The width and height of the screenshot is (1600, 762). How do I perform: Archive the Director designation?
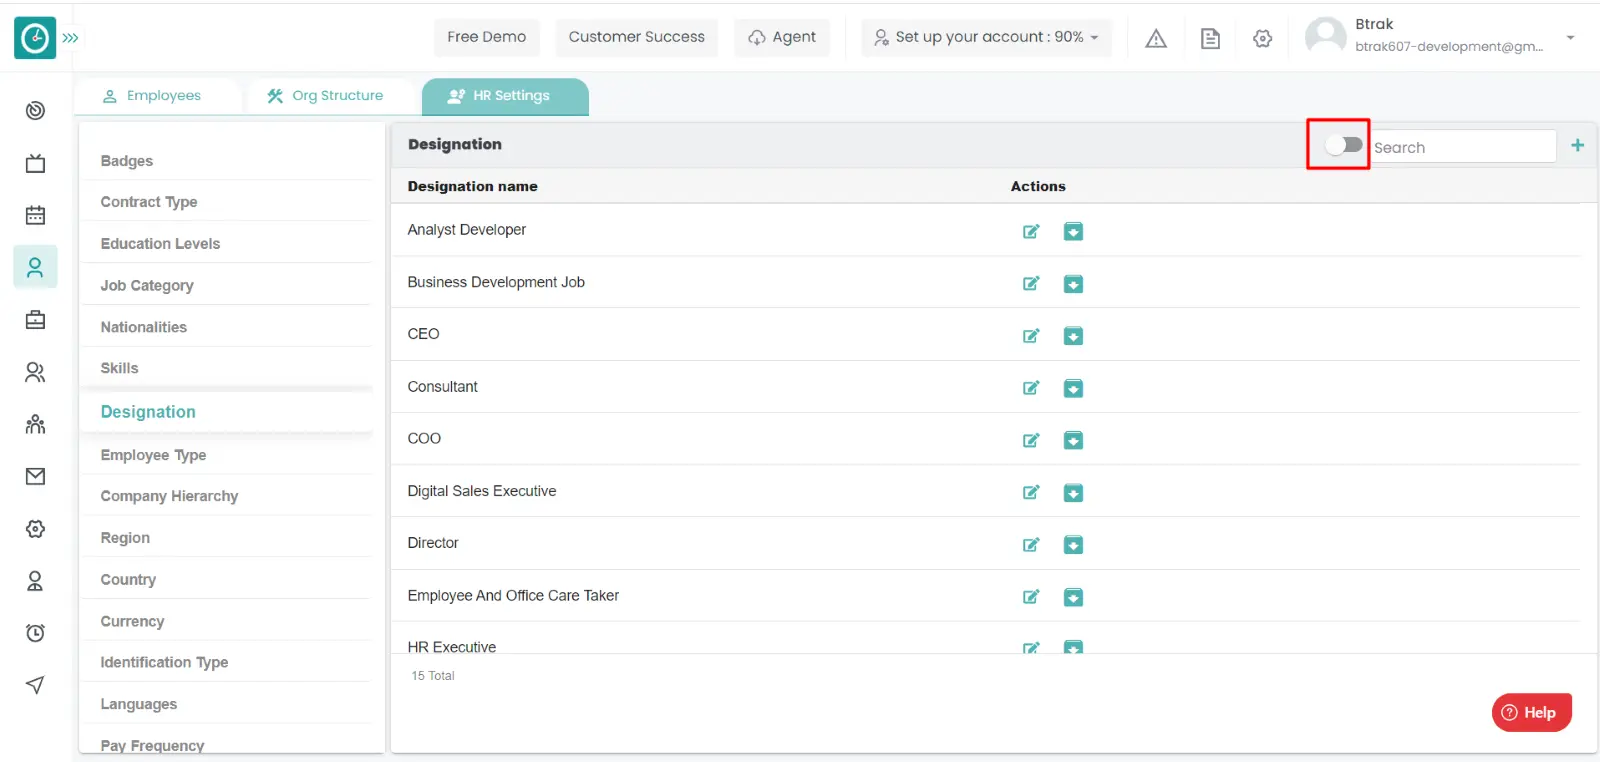(1073, 545)
